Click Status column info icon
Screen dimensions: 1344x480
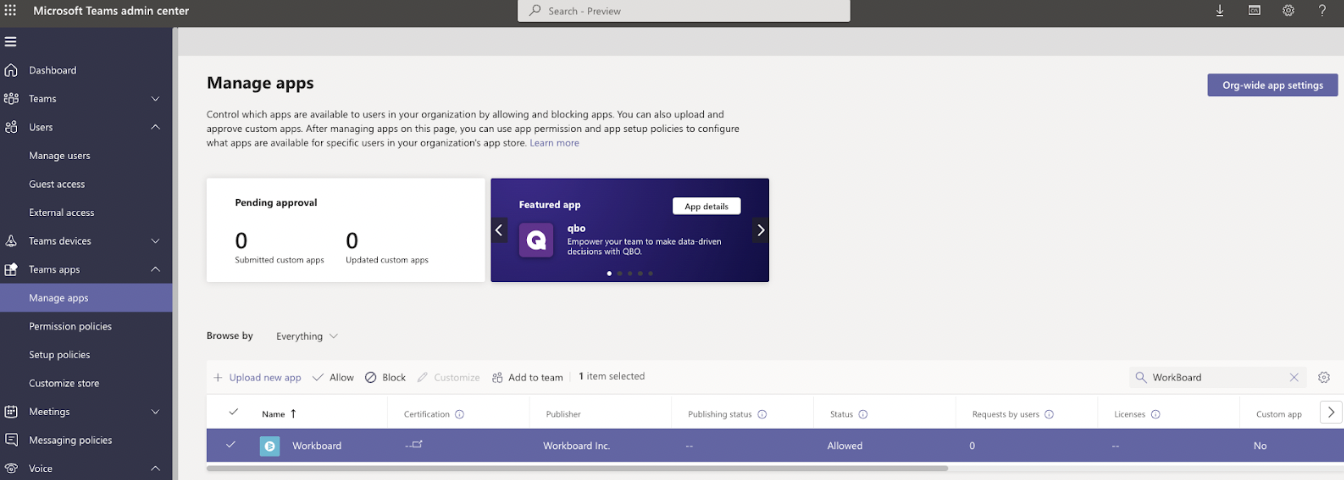[863, 414]
